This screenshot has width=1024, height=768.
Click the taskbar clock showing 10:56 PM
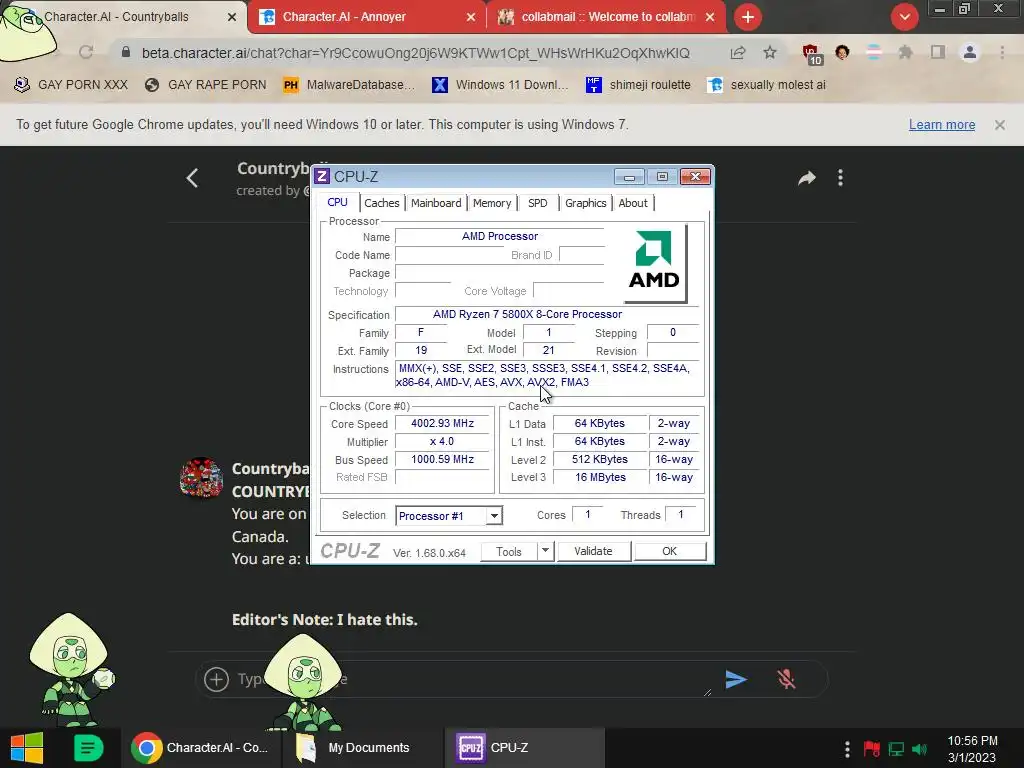[972, 749]
